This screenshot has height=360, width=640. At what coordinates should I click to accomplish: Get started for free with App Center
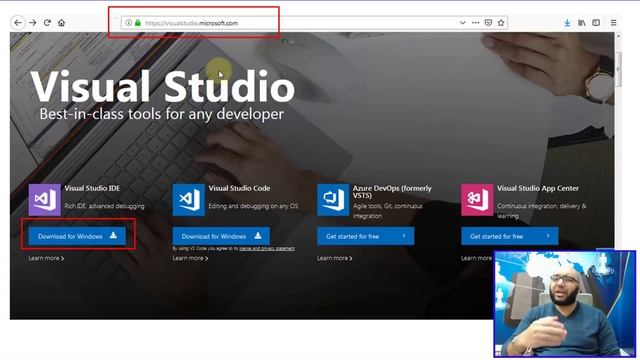pos(510,236)
